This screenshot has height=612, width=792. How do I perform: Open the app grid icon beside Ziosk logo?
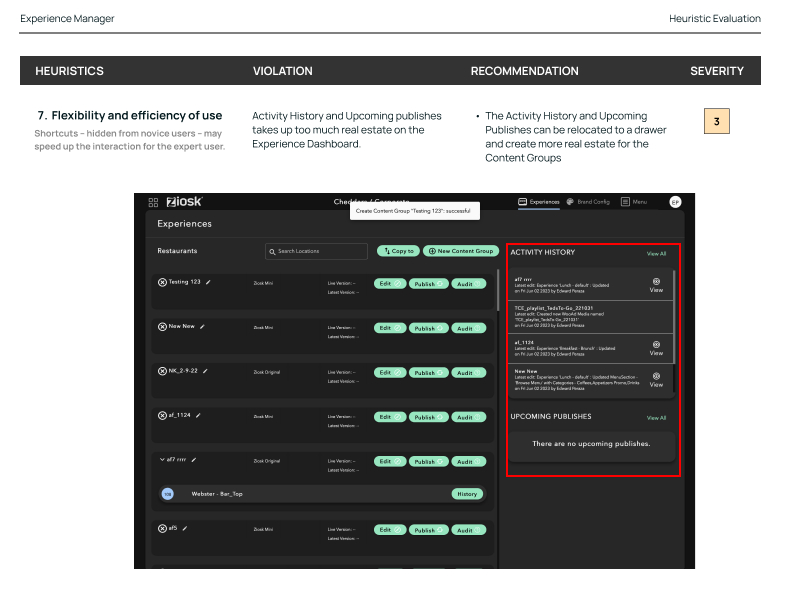click(x=153, y=202)
